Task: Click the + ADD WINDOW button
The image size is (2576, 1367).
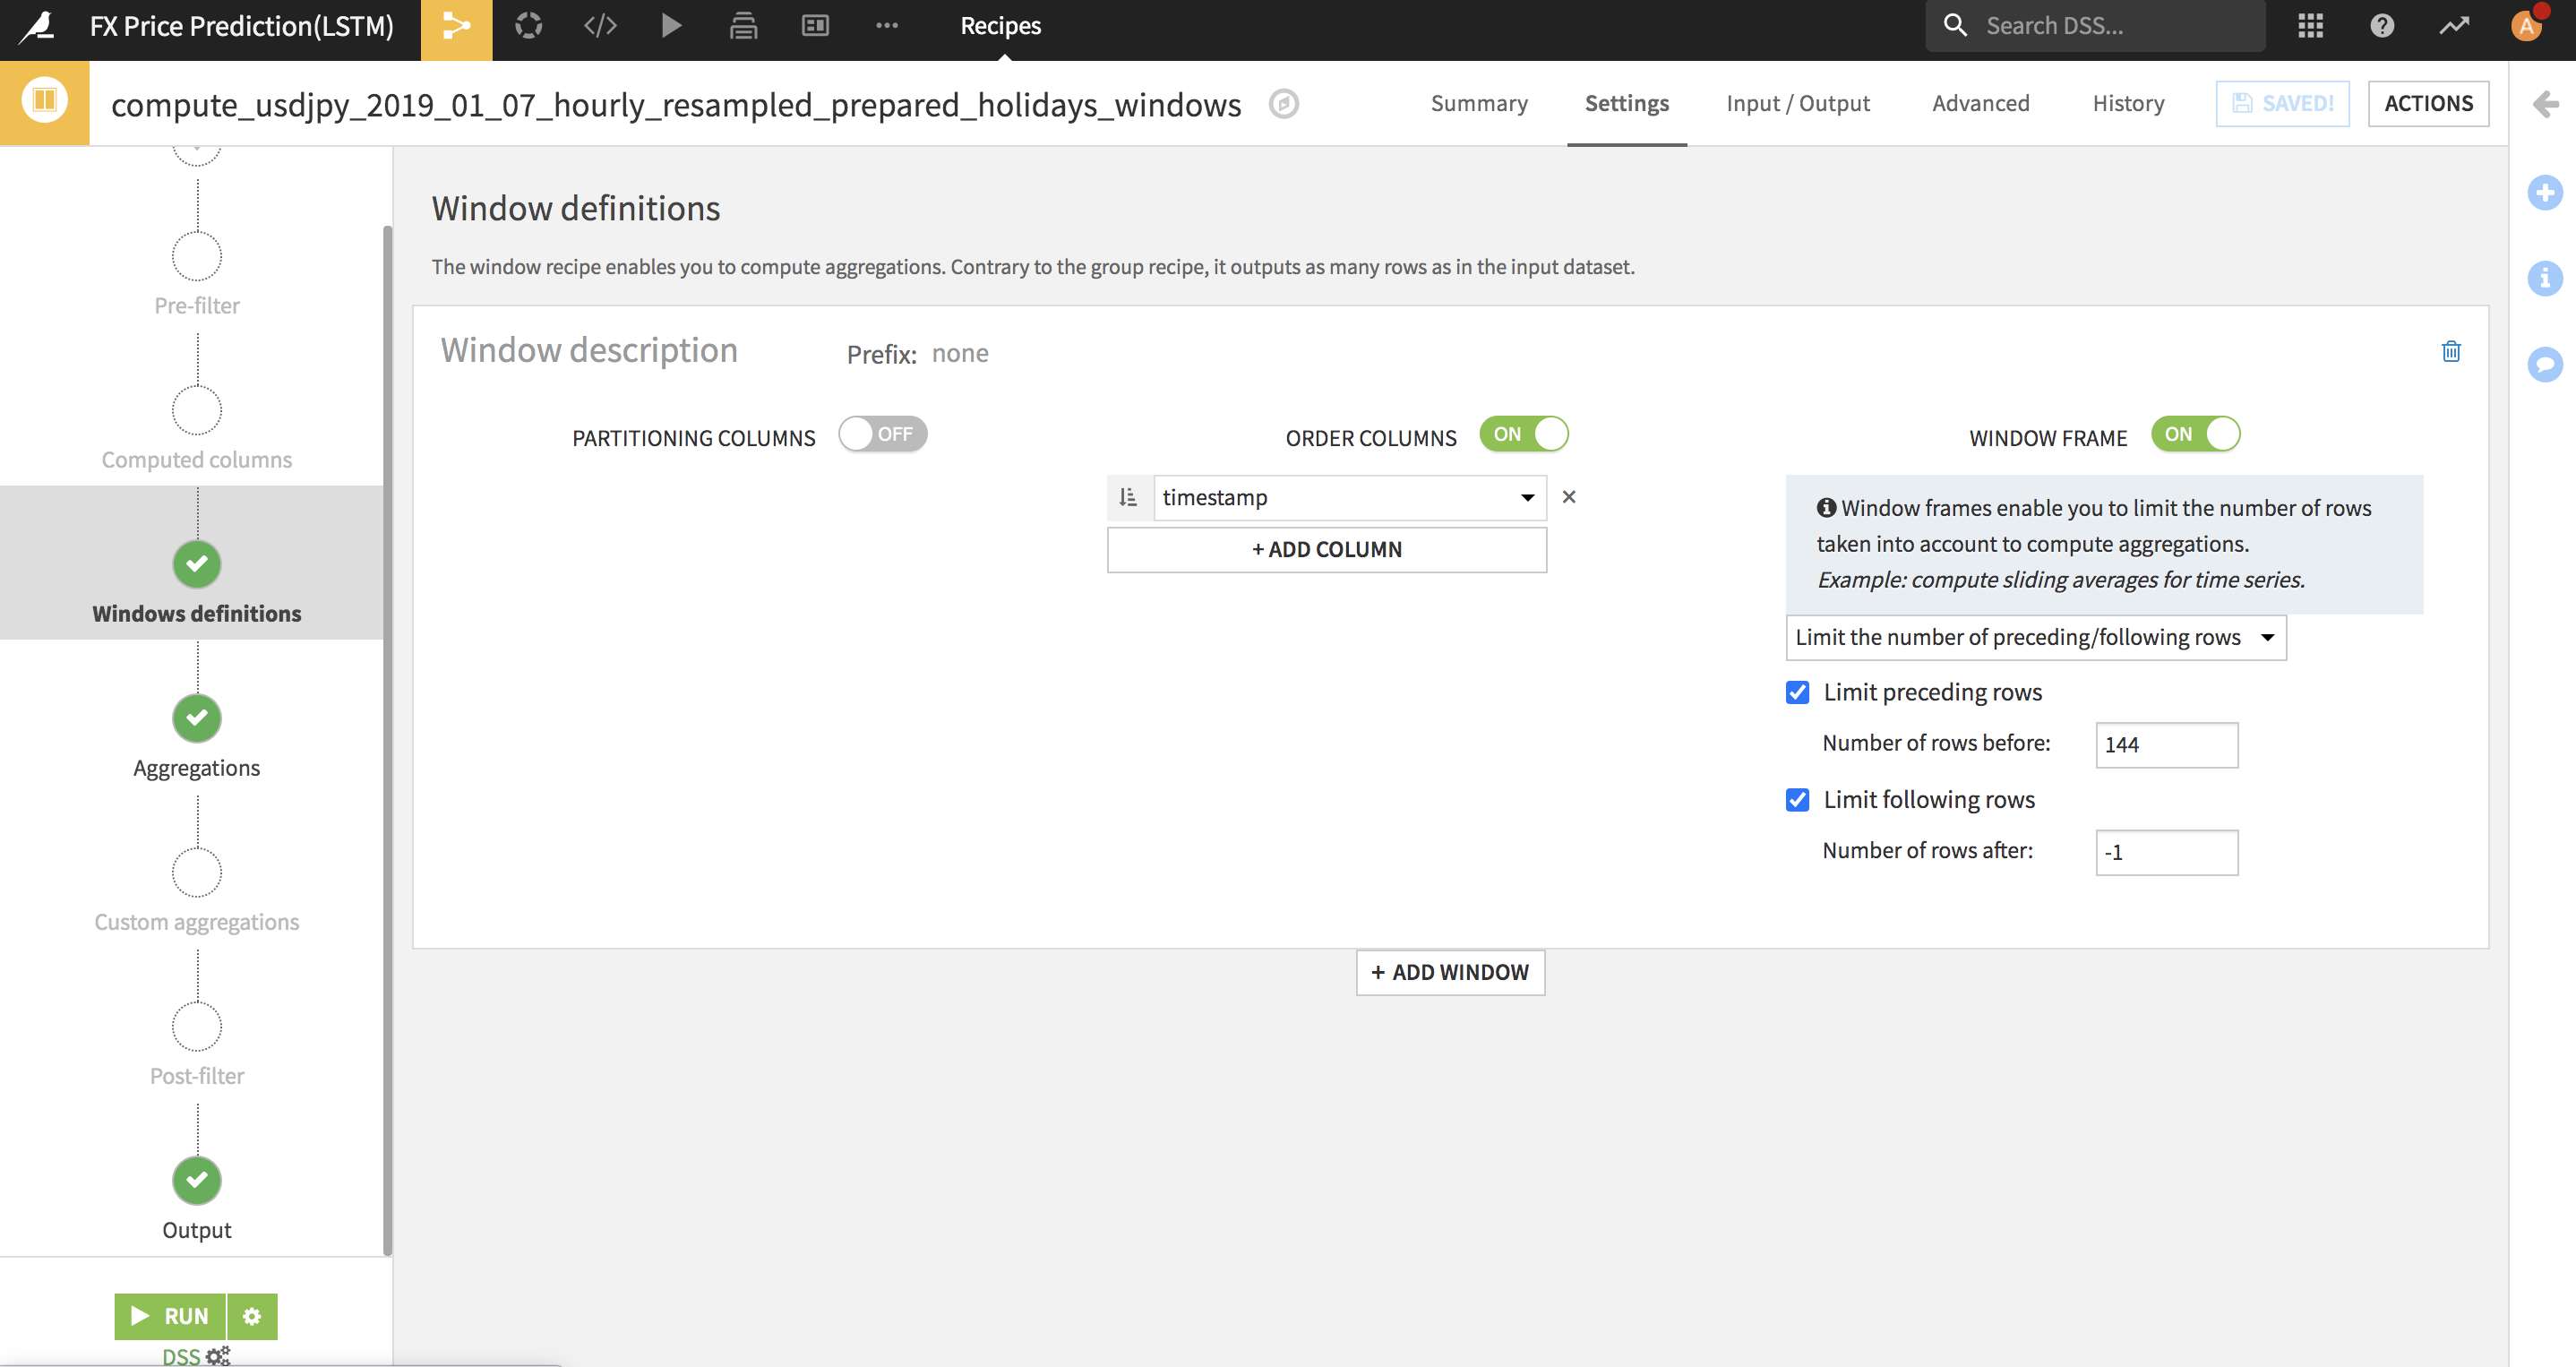Action: click(x=1449, y=972)
